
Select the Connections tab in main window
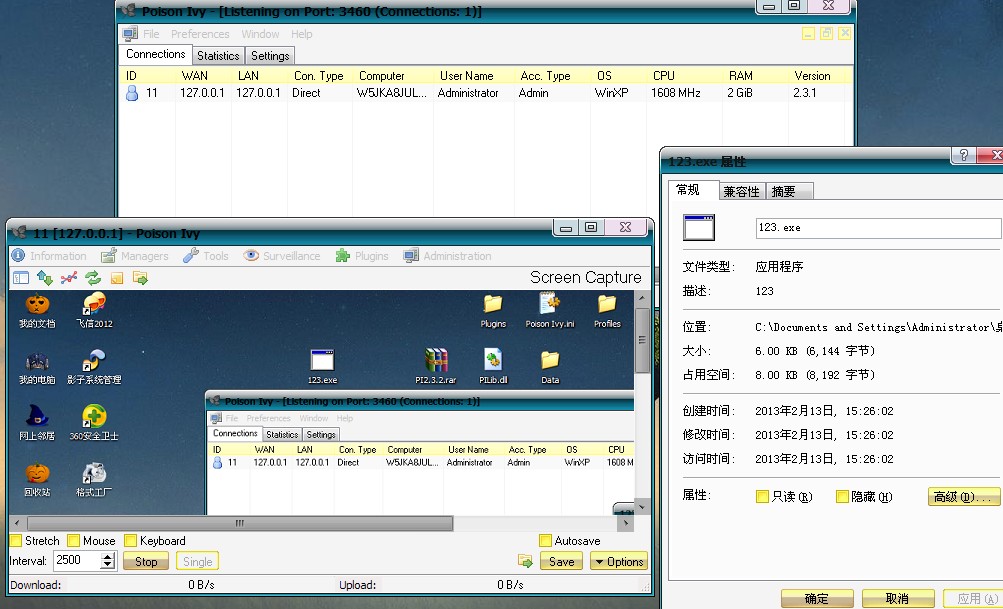tap(155, 54)
